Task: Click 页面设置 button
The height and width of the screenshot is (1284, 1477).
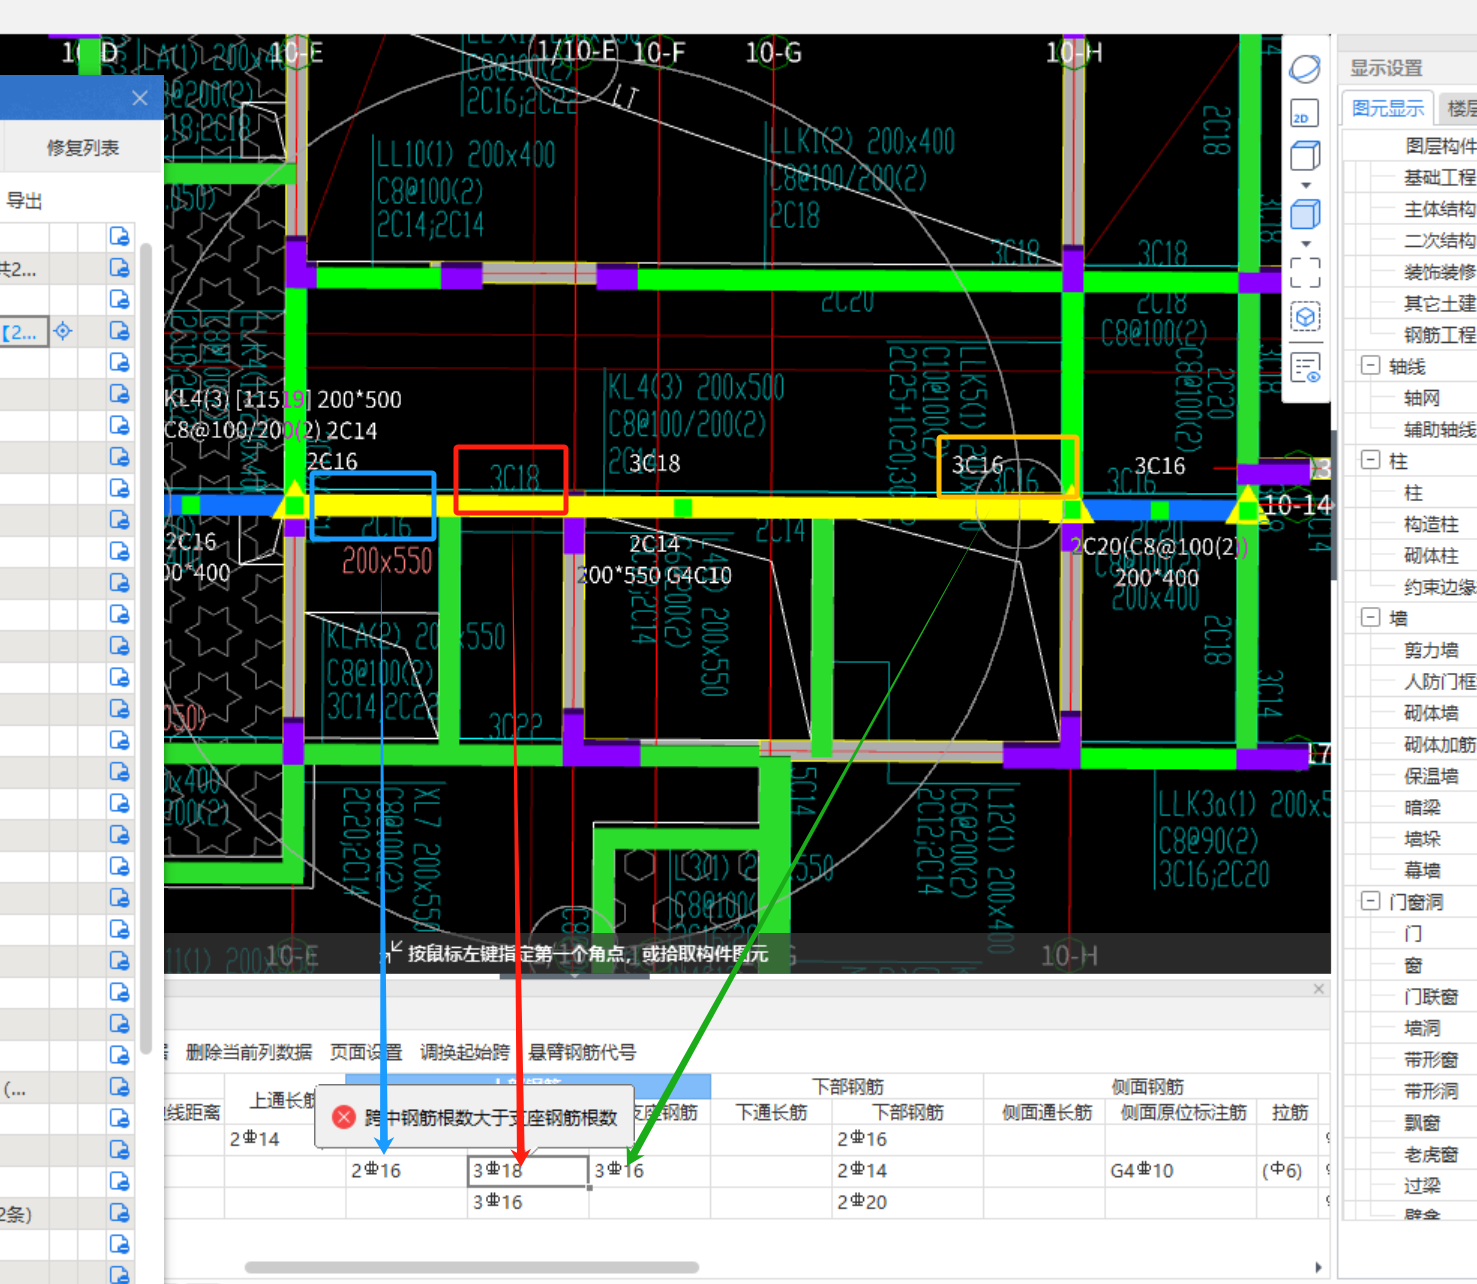Action: (366, 1052)
